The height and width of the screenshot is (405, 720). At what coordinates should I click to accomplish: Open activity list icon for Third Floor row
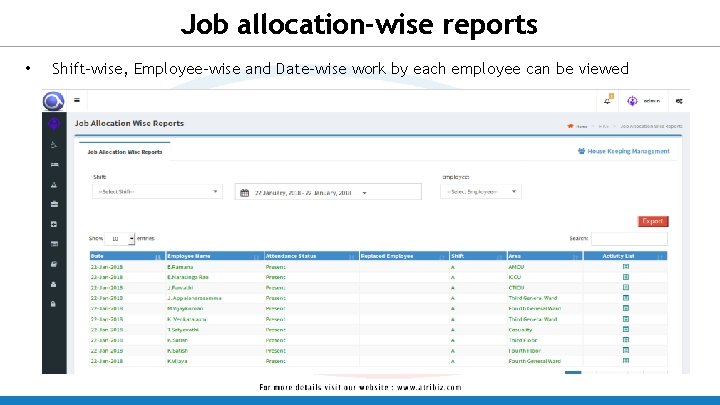[625, 340]
